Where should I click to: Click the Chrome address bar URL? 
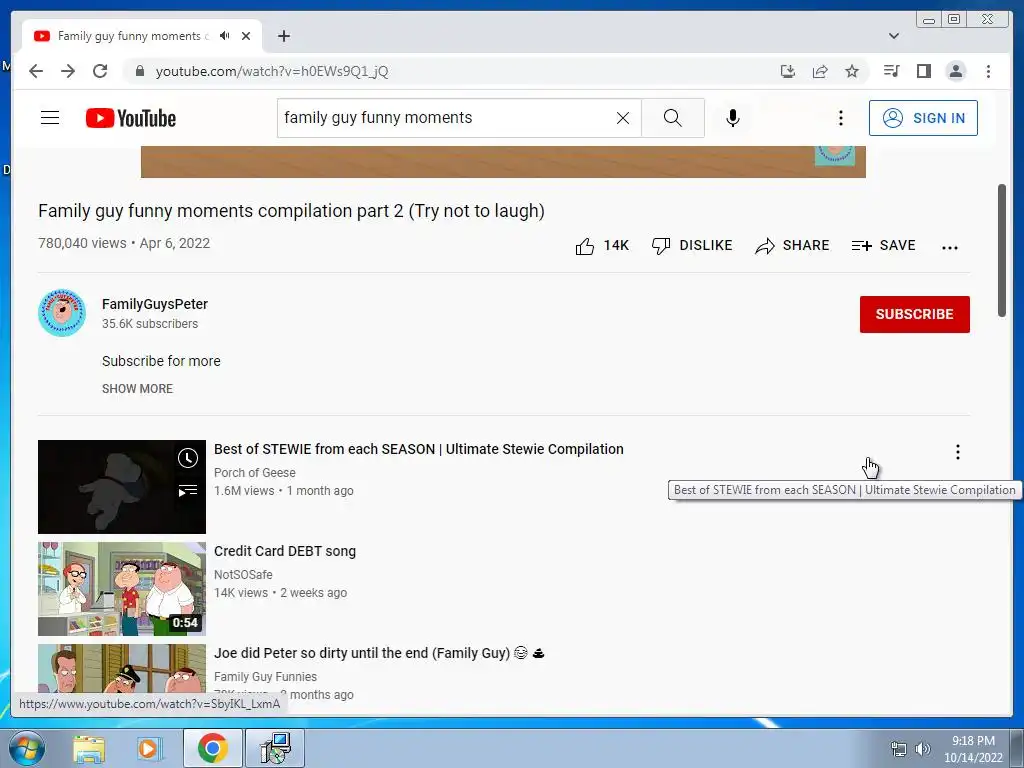272,71
